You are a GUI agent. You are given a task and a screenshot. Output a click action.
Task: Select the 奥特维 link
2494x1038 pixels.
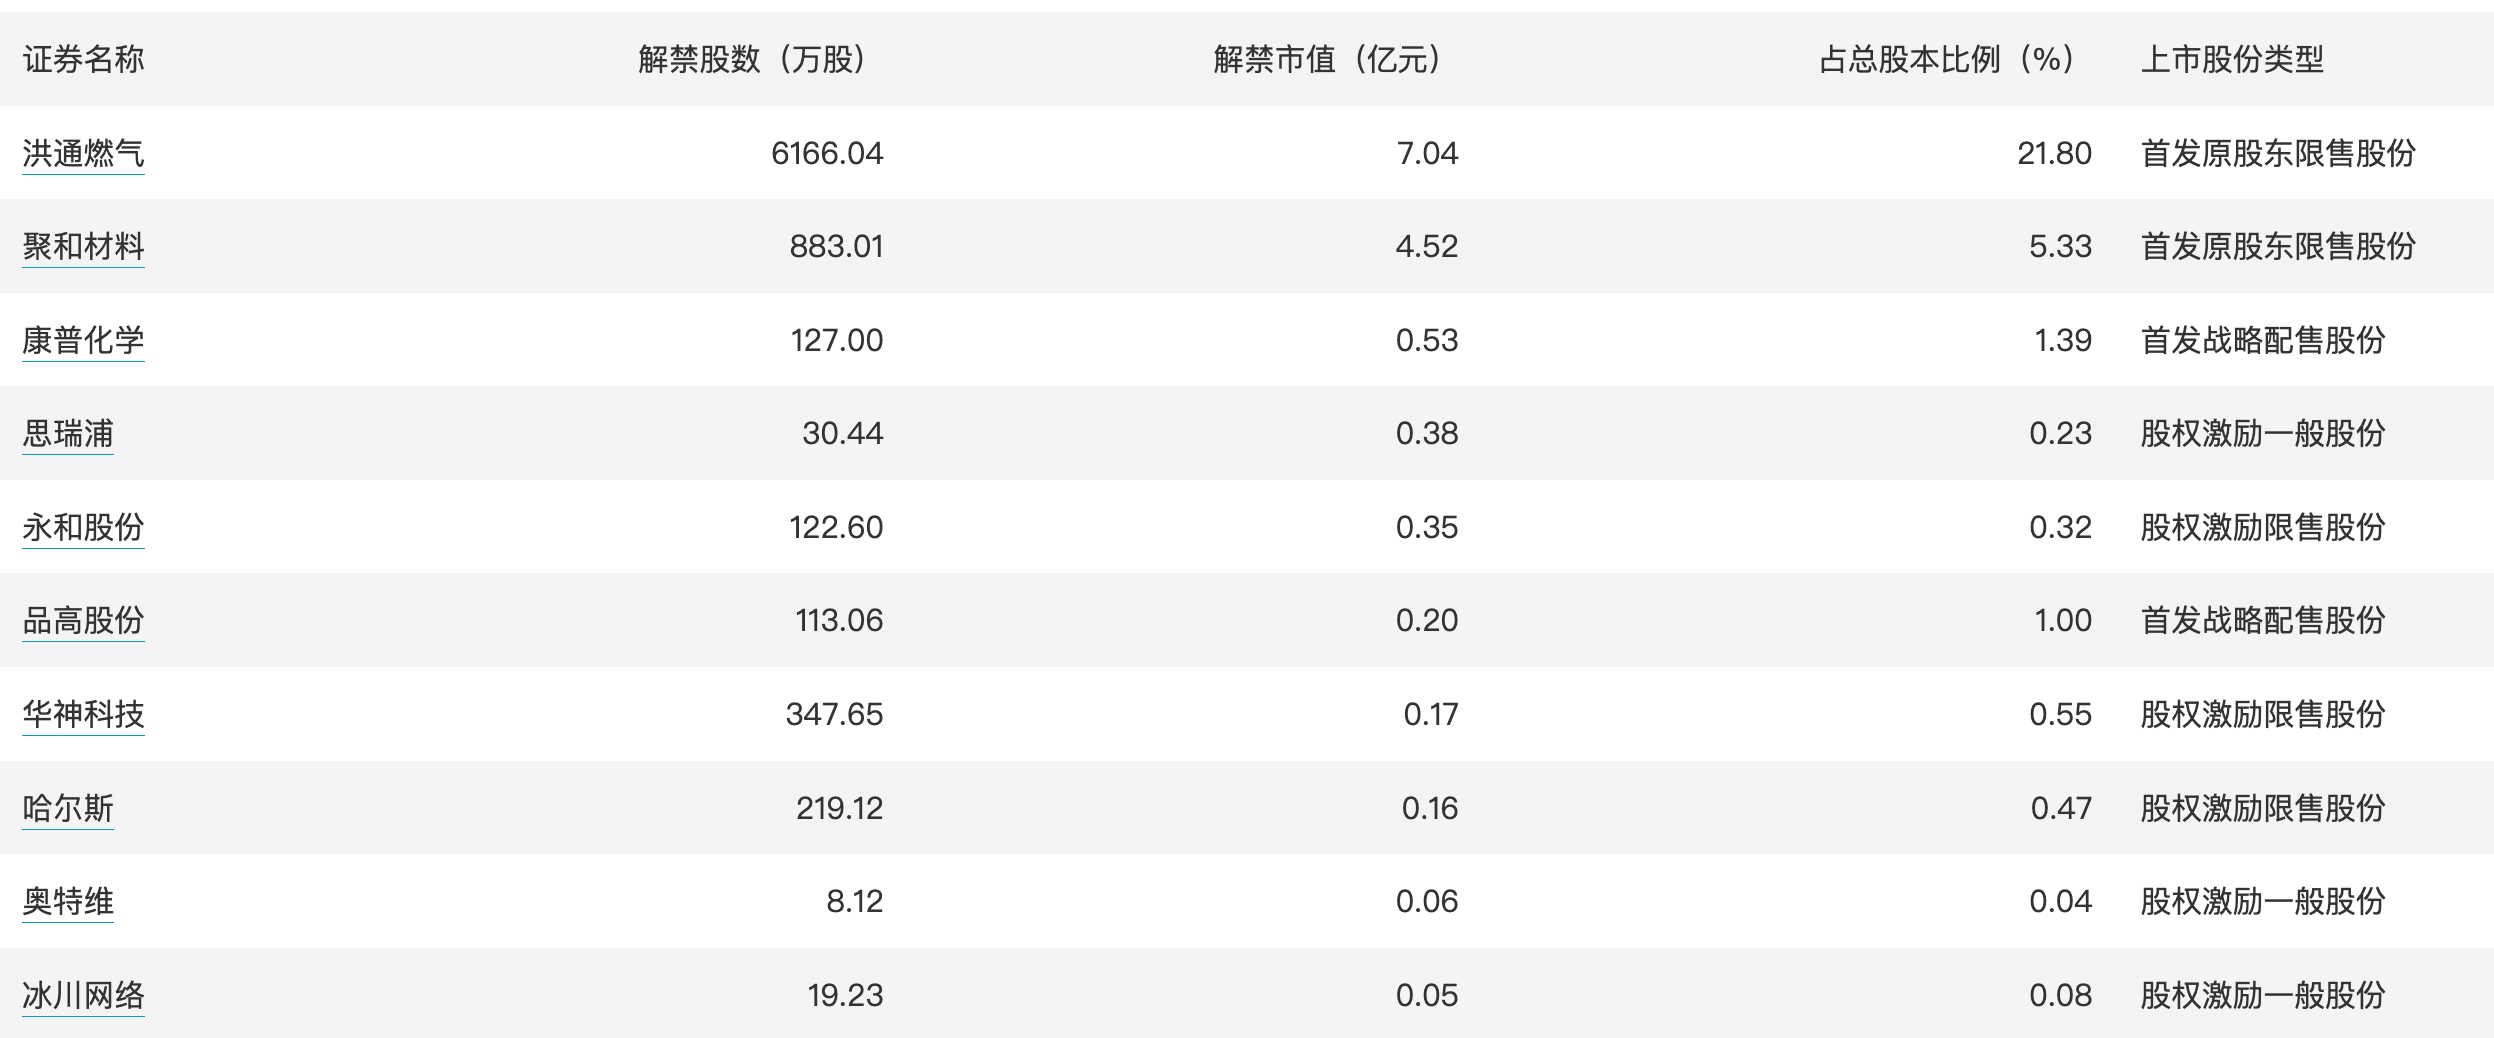68,901
